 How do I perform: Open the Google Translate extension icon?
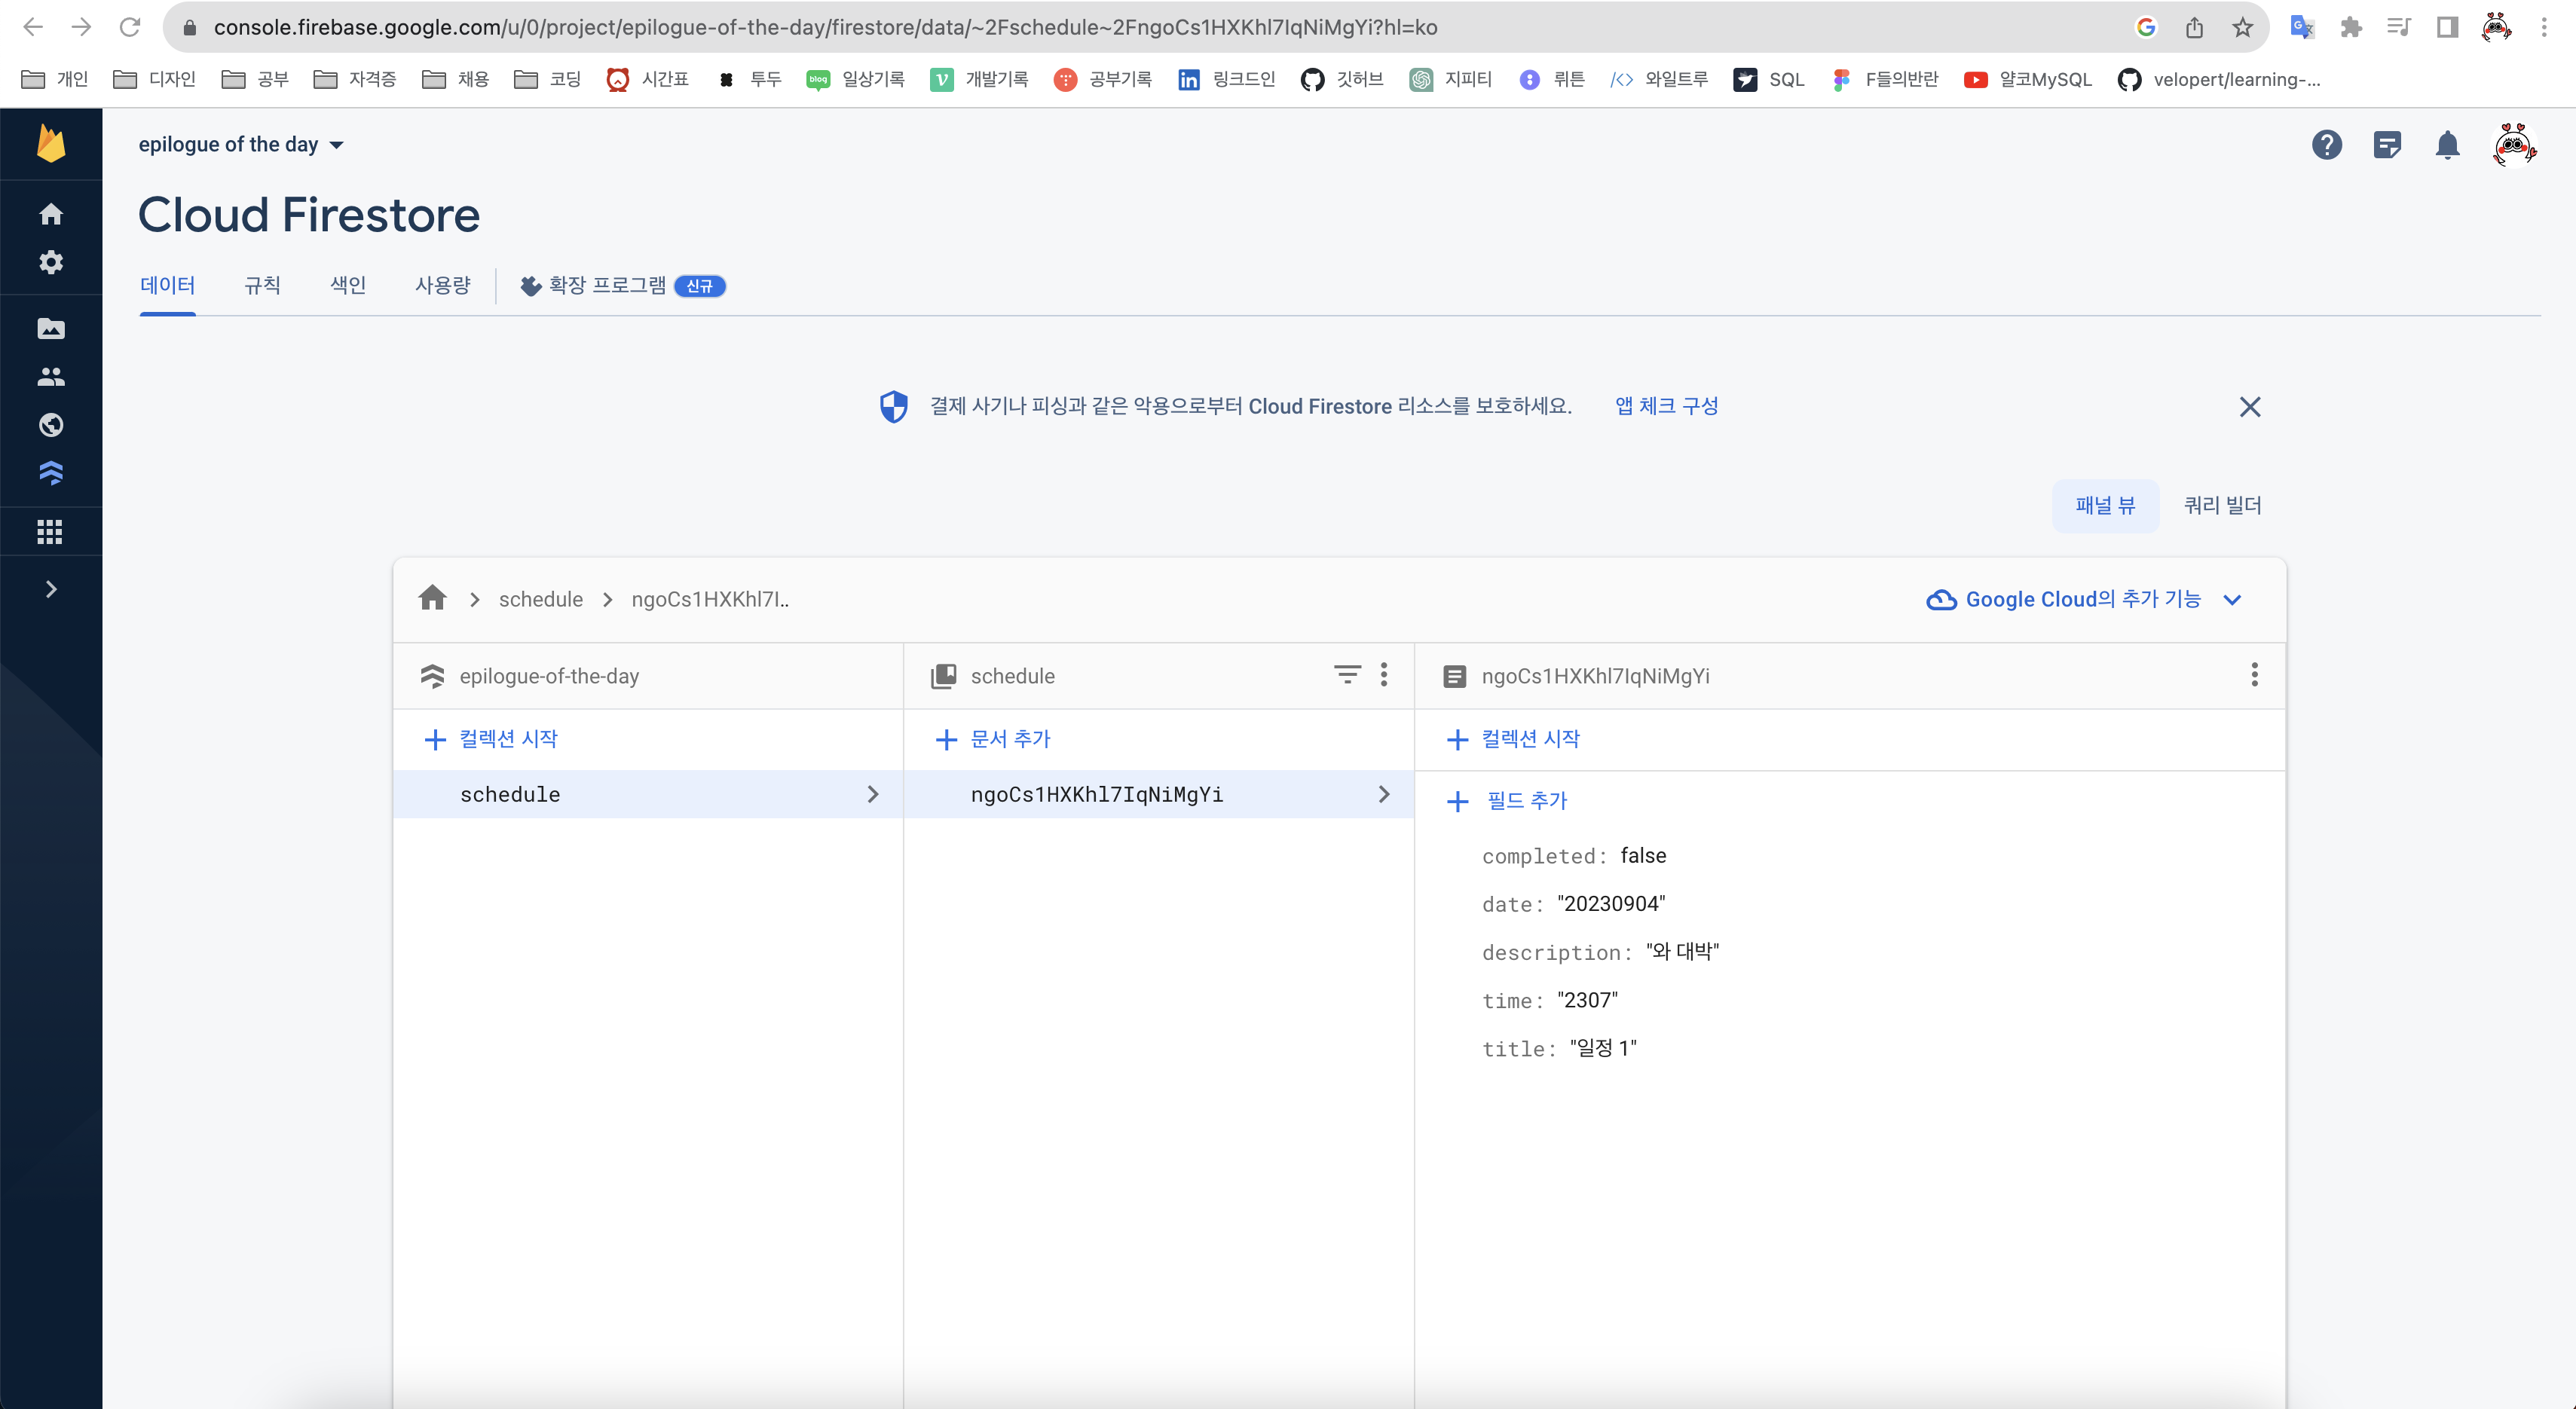[x=2301, y=27]
